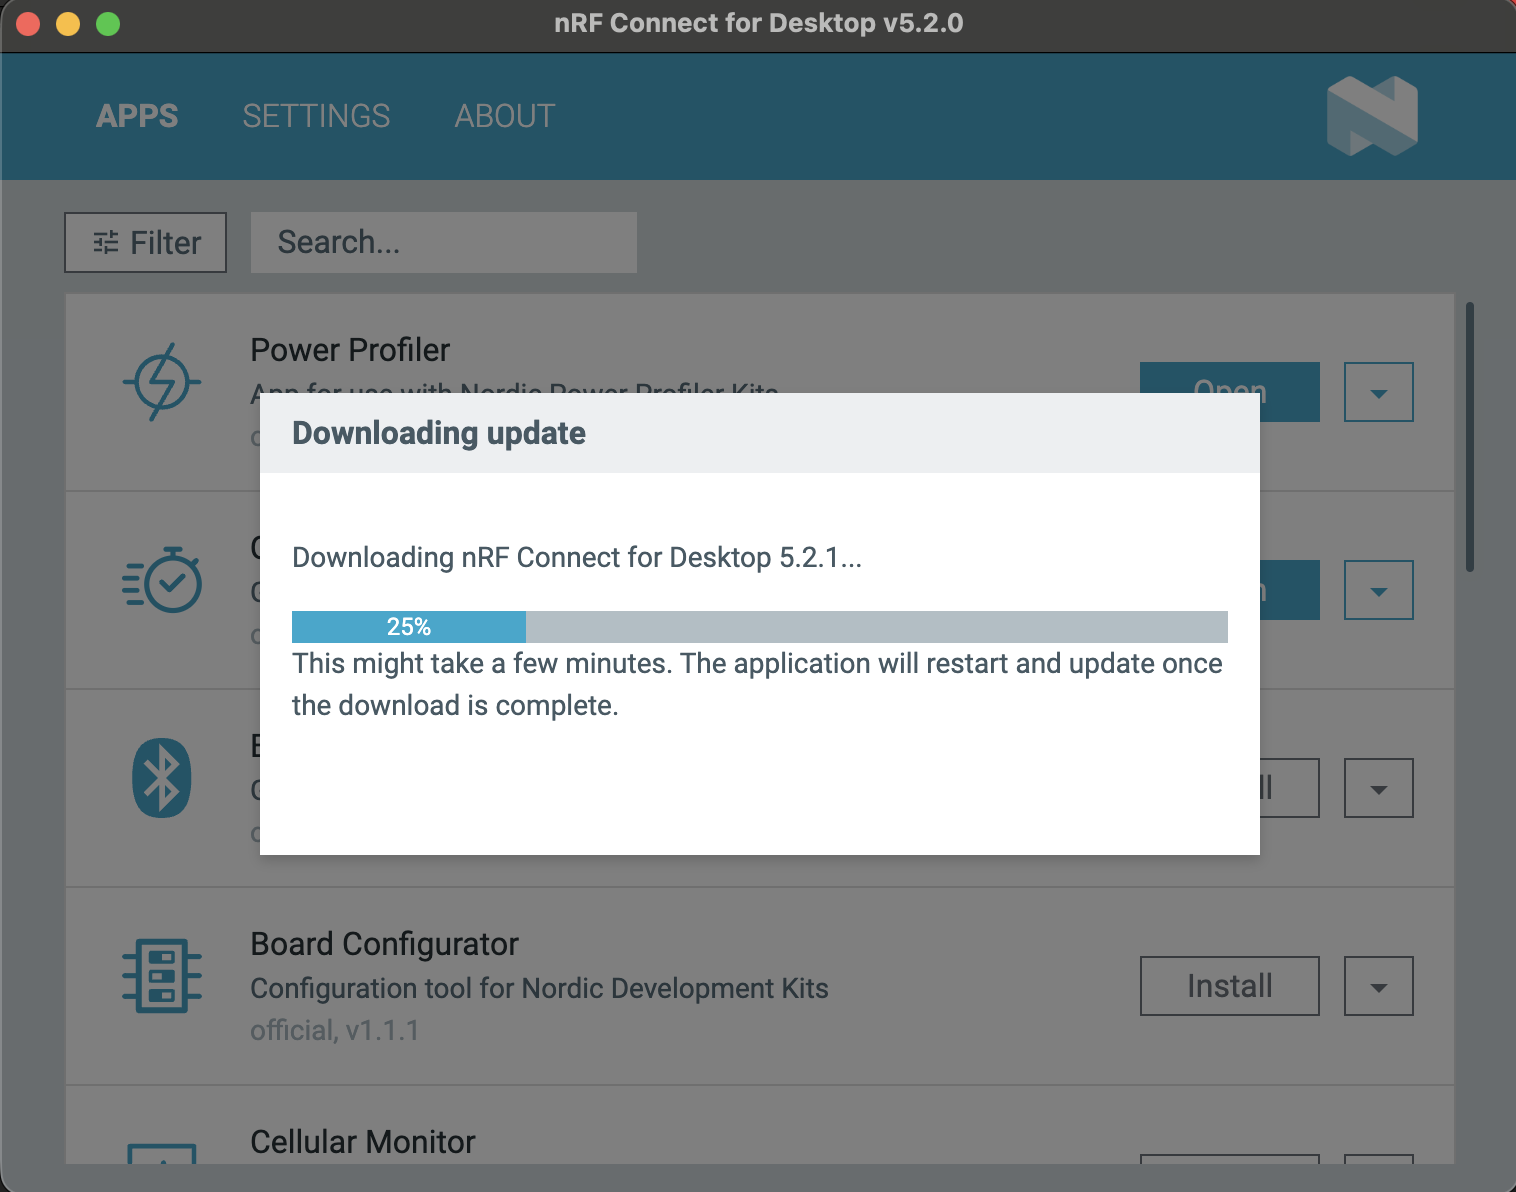Click the Bluetooth app icon
This screenshot has width=1516, height=1192.
[x=162, y=778]
